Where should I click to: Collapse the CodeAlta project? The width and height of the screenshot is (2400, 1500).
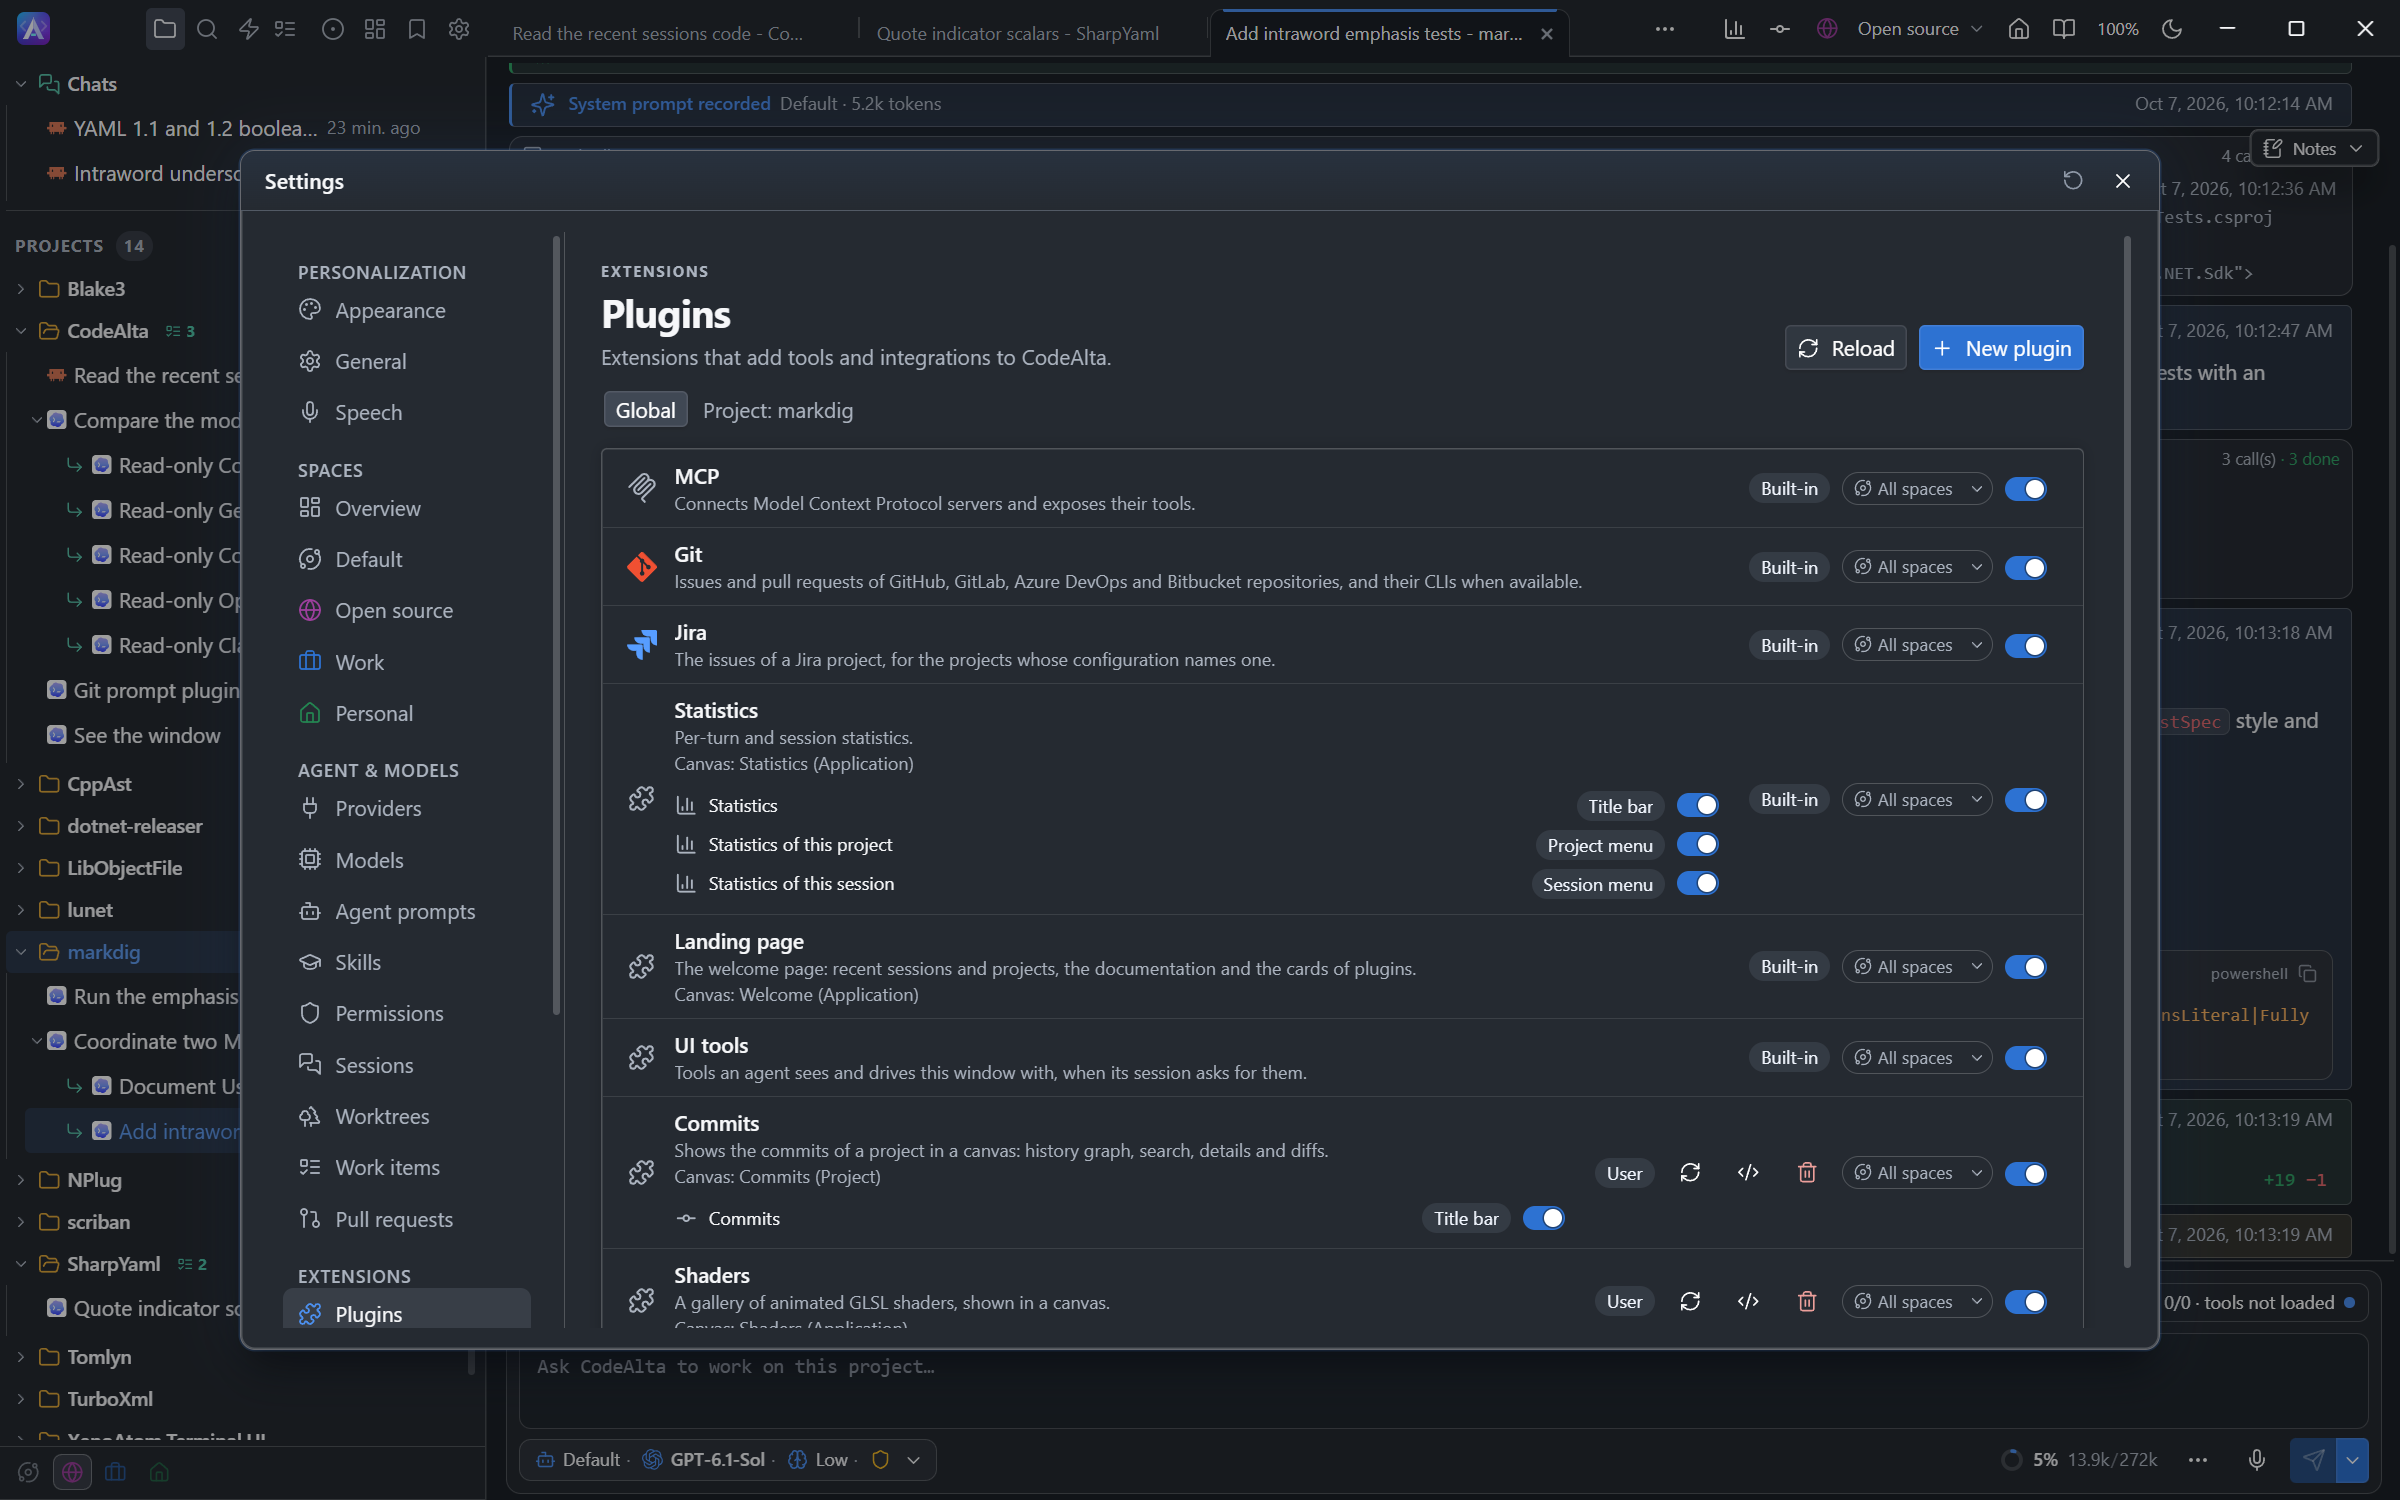(21, 331)
